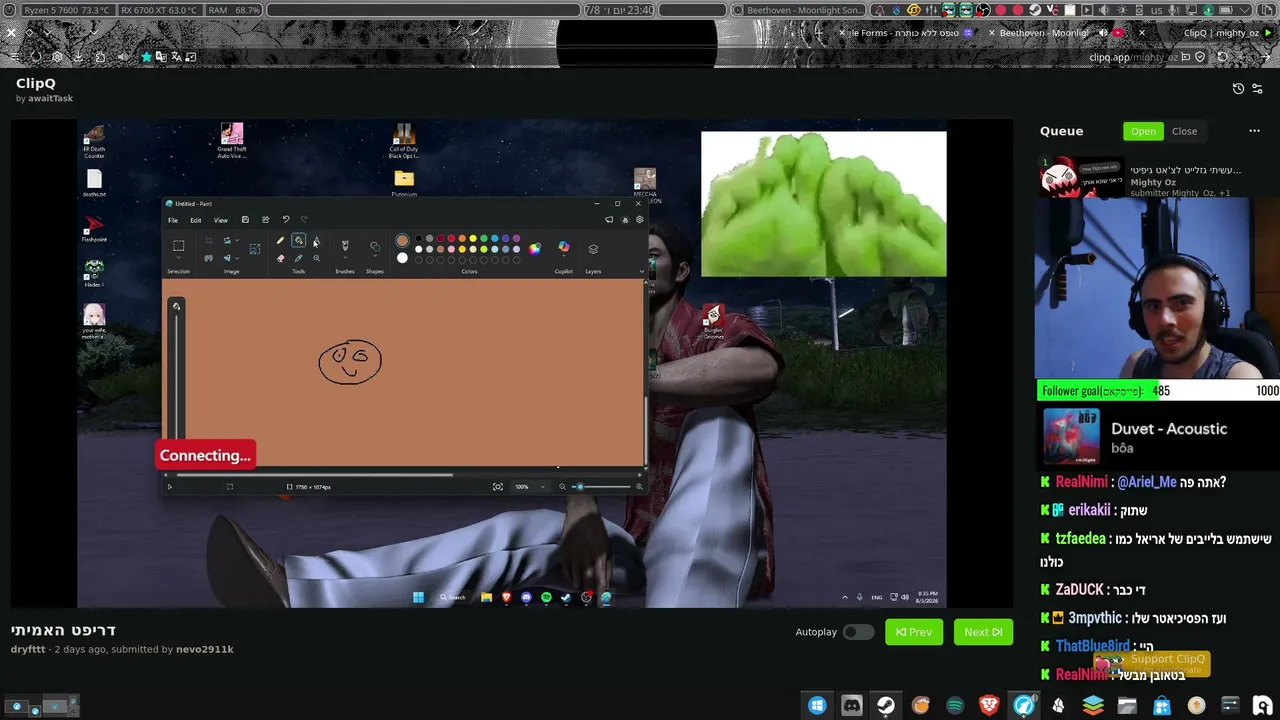The width and height of the screenshot is (1280, 720).
Task: Open Discord from the taskbar
Action: (852, 706)
